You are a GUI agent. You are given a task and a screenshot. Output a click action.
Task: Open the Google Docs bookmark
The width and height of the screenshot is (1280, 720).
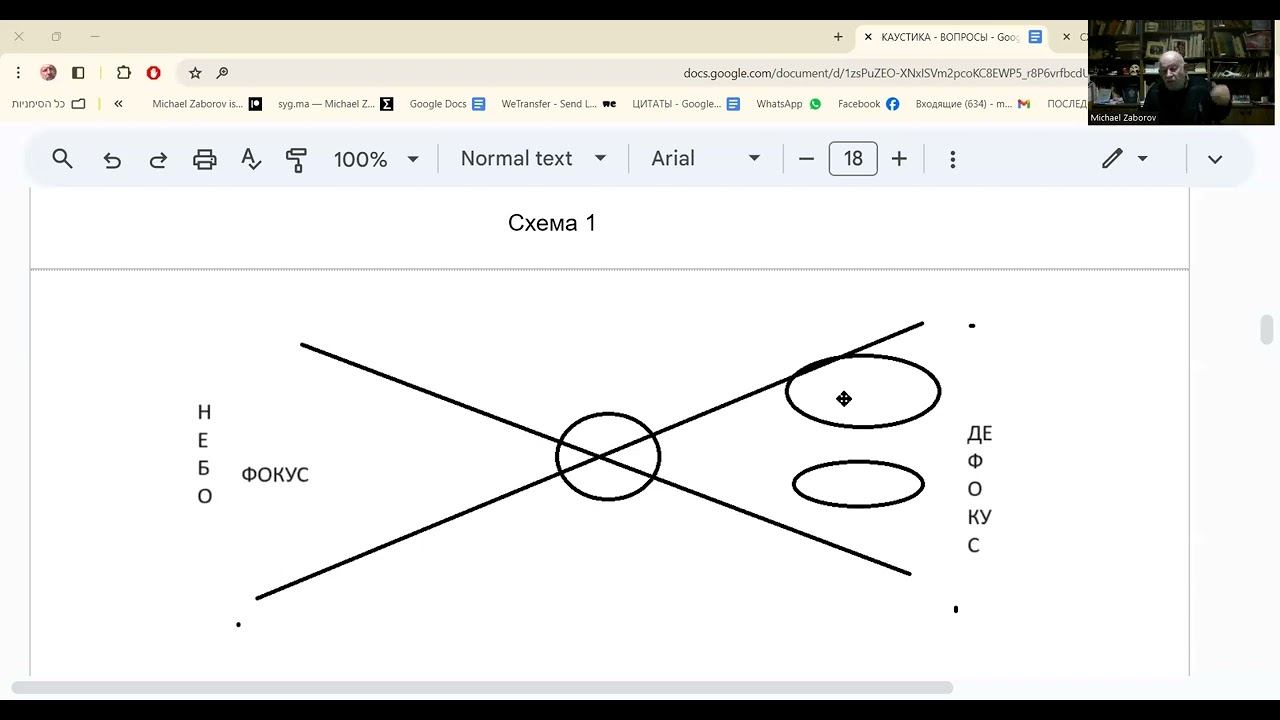click(x=447, y=104)
